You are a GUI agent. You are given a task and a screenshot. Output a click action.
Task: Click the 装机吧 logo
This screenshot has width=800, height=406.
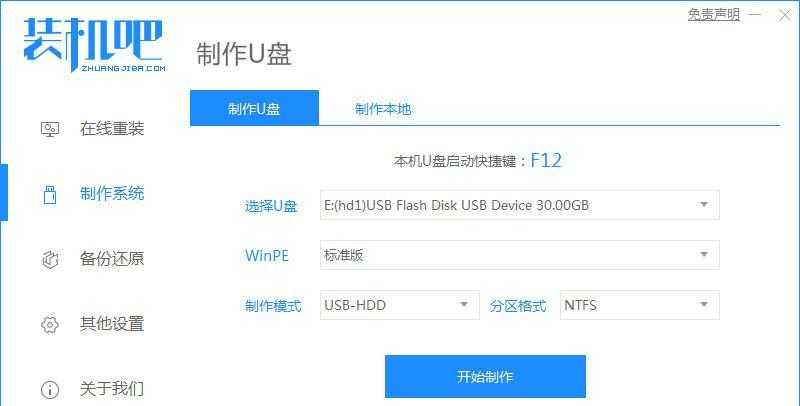click(x=93, y=45)
